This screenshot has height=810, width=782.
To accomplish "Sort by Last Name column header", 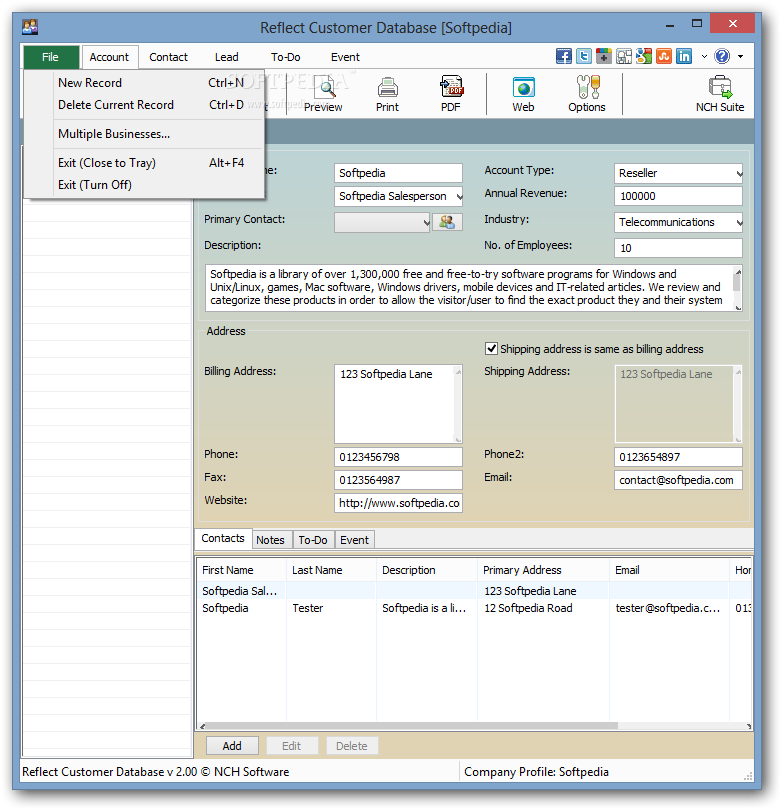I will point(331,570).
